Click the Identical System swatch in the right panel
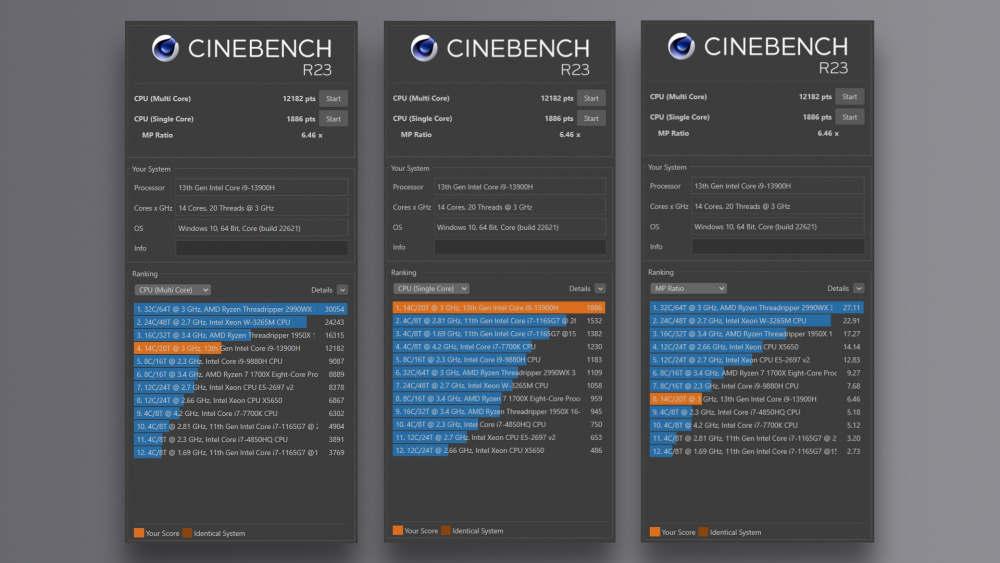 click(703, 532)
